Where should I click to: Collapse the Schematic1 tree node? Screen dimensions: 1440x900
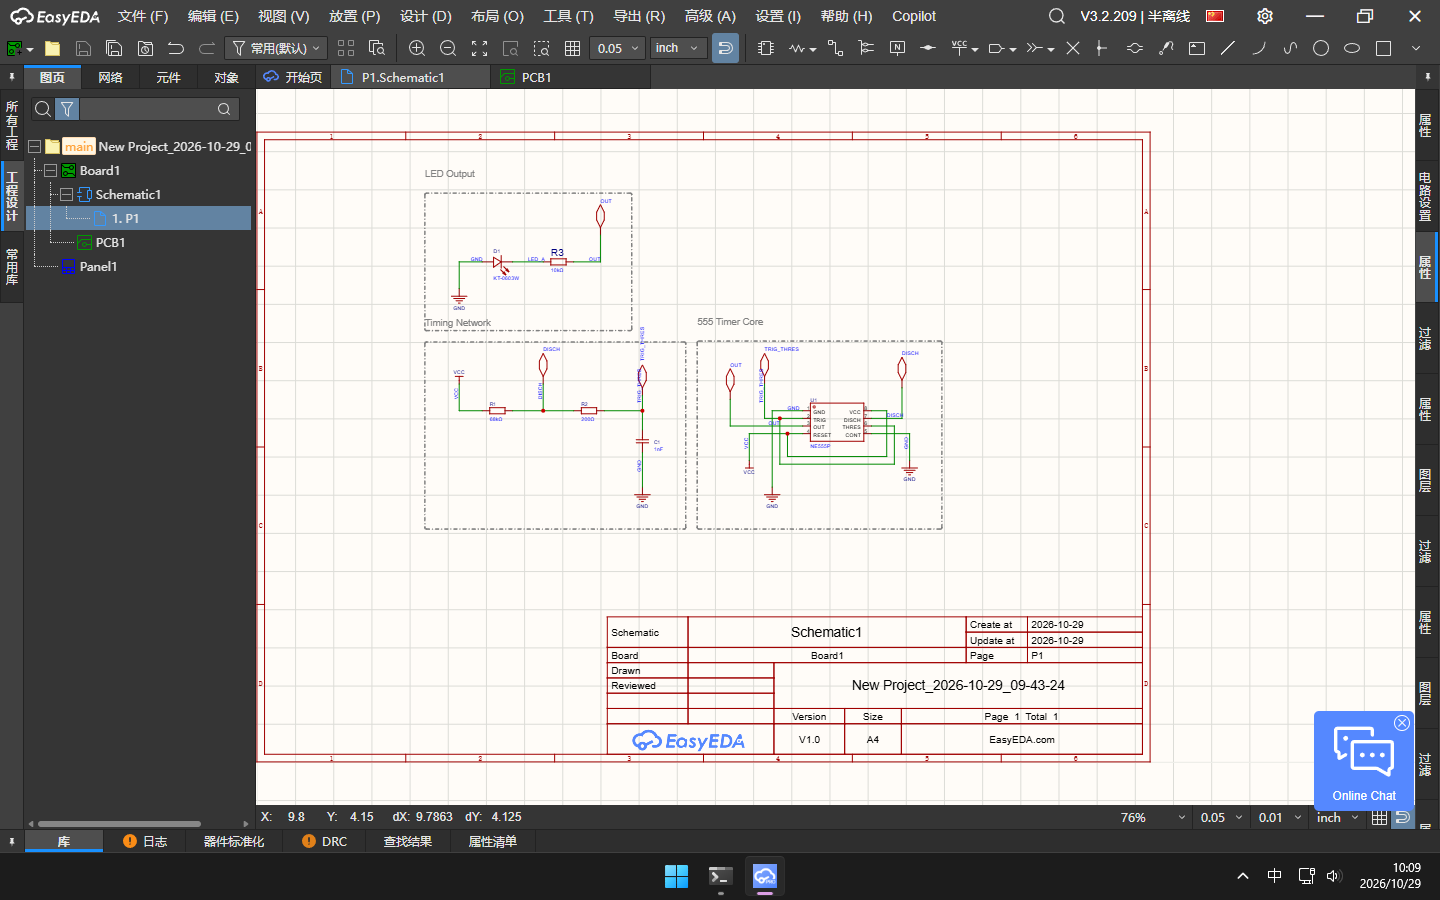(66, 195)
